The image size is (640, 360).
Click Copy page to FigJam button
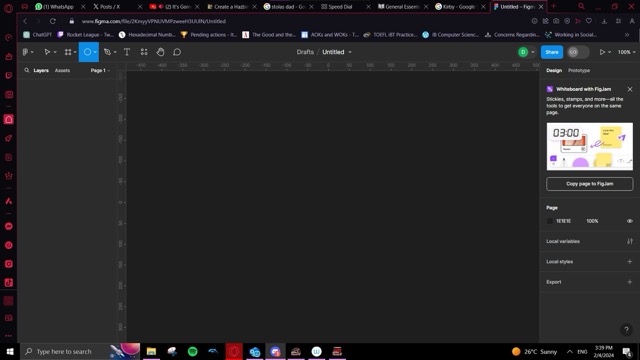click(589, 184)
